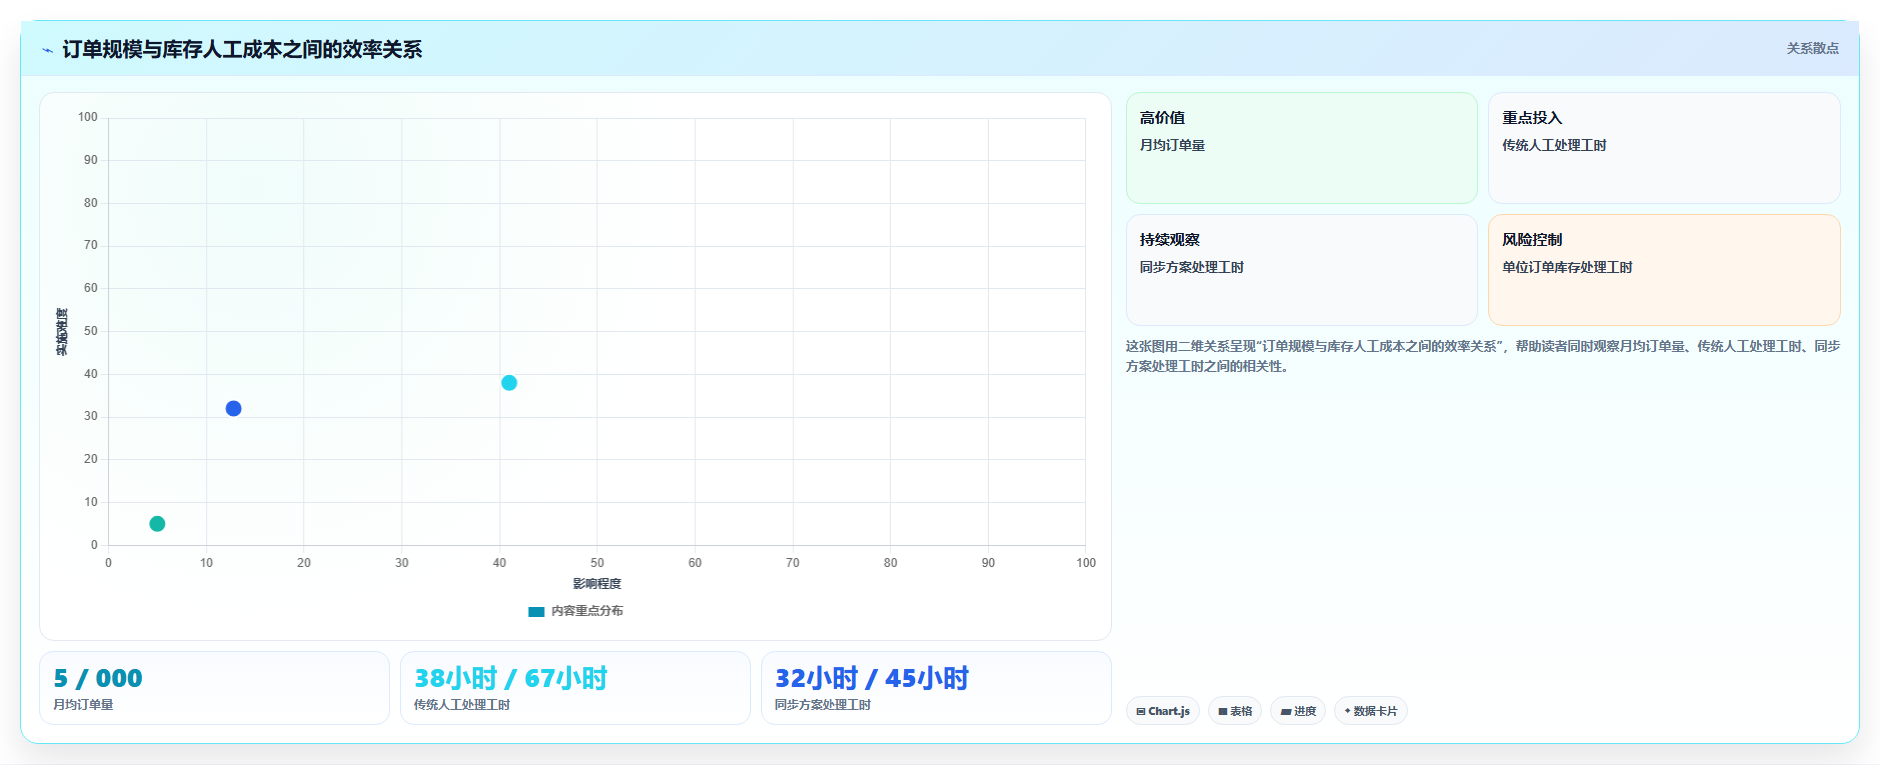The image size is (1880, 765).
Task: Click the 关系散点 label in header
Action: point(1812,48)
